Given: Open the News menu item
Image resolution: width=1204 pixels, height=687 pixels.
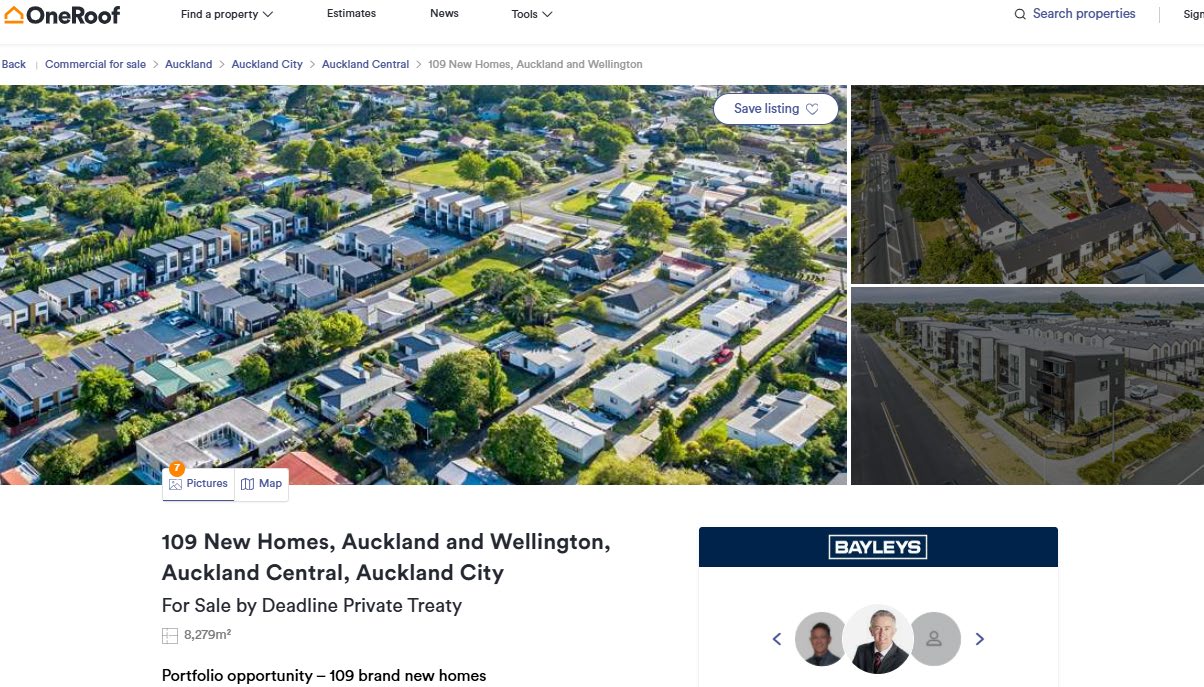Looking at the screenshot, I should (445, 13).
